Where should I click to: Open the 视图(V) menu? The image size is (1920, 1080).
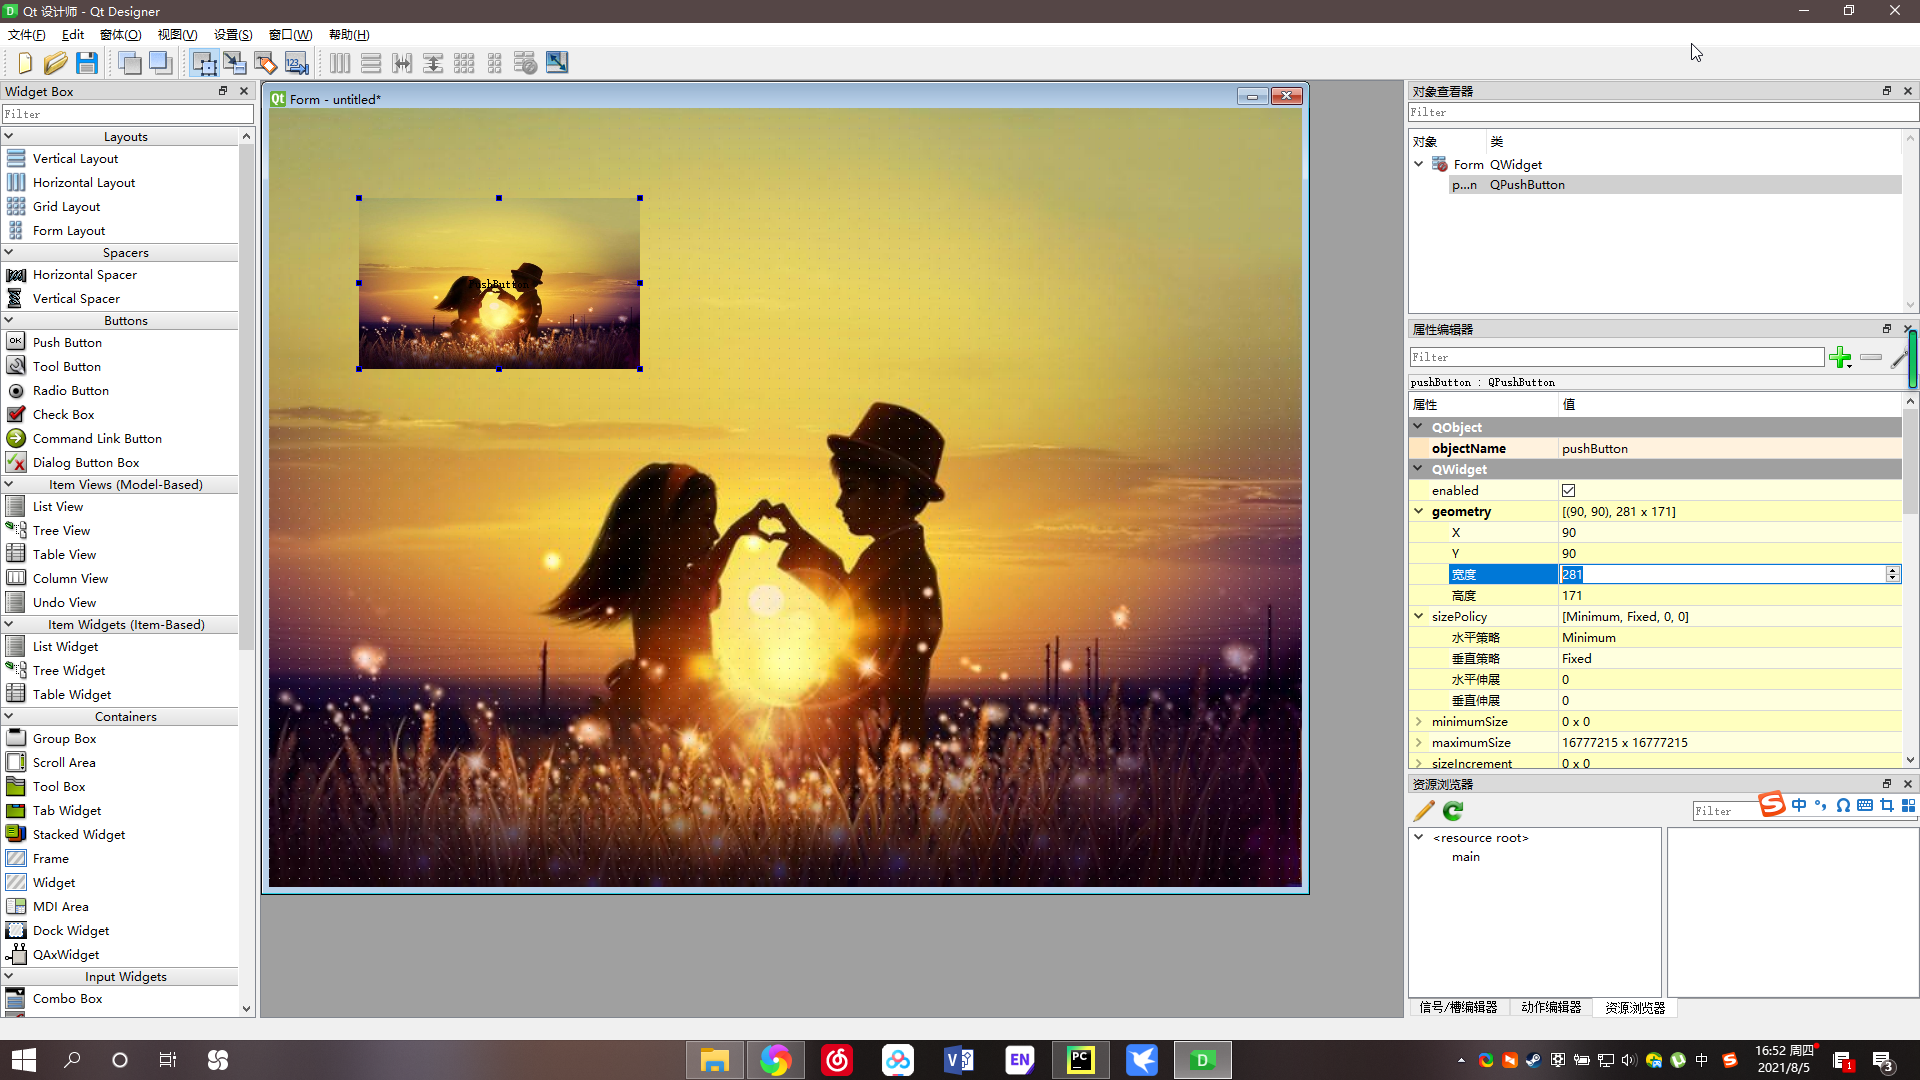click(x=177, y=35)
